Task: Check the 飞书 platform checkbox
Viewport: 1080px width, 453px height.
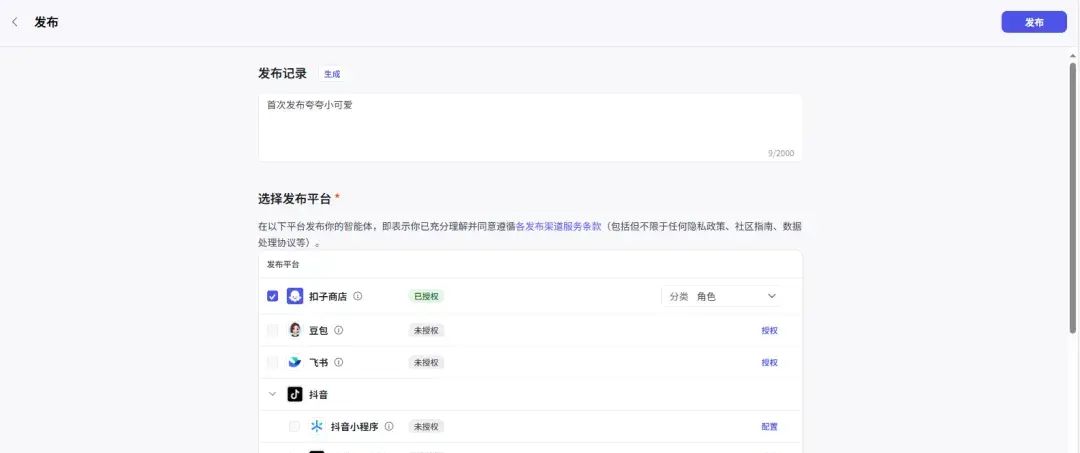Action: click(273, 362)
